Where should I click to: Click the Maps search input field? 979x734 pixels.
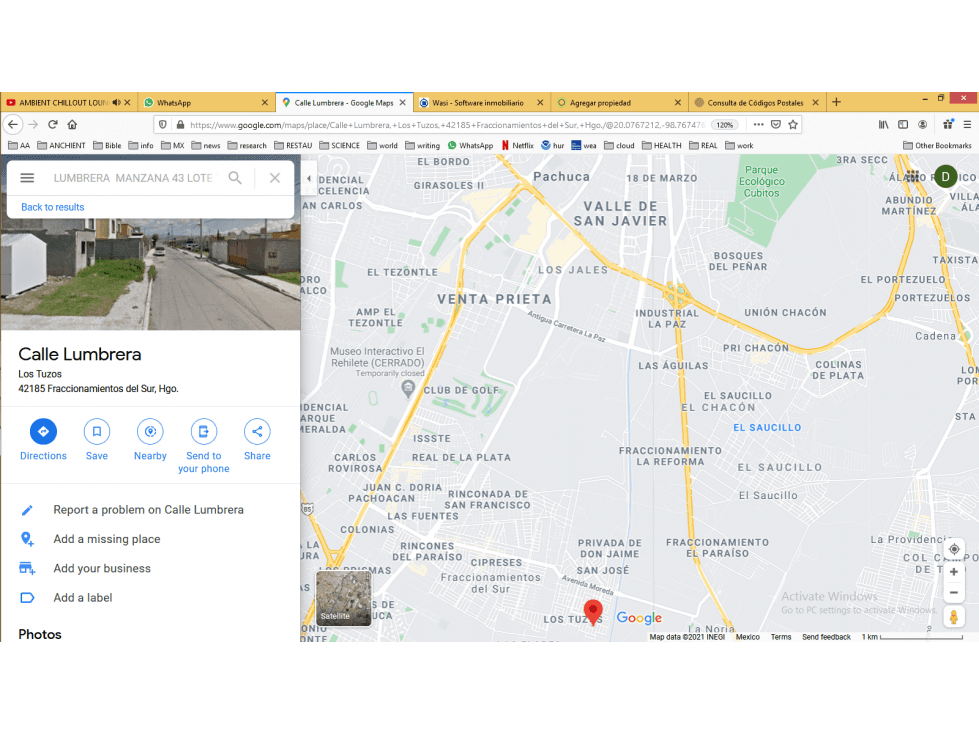click(133, 178)
